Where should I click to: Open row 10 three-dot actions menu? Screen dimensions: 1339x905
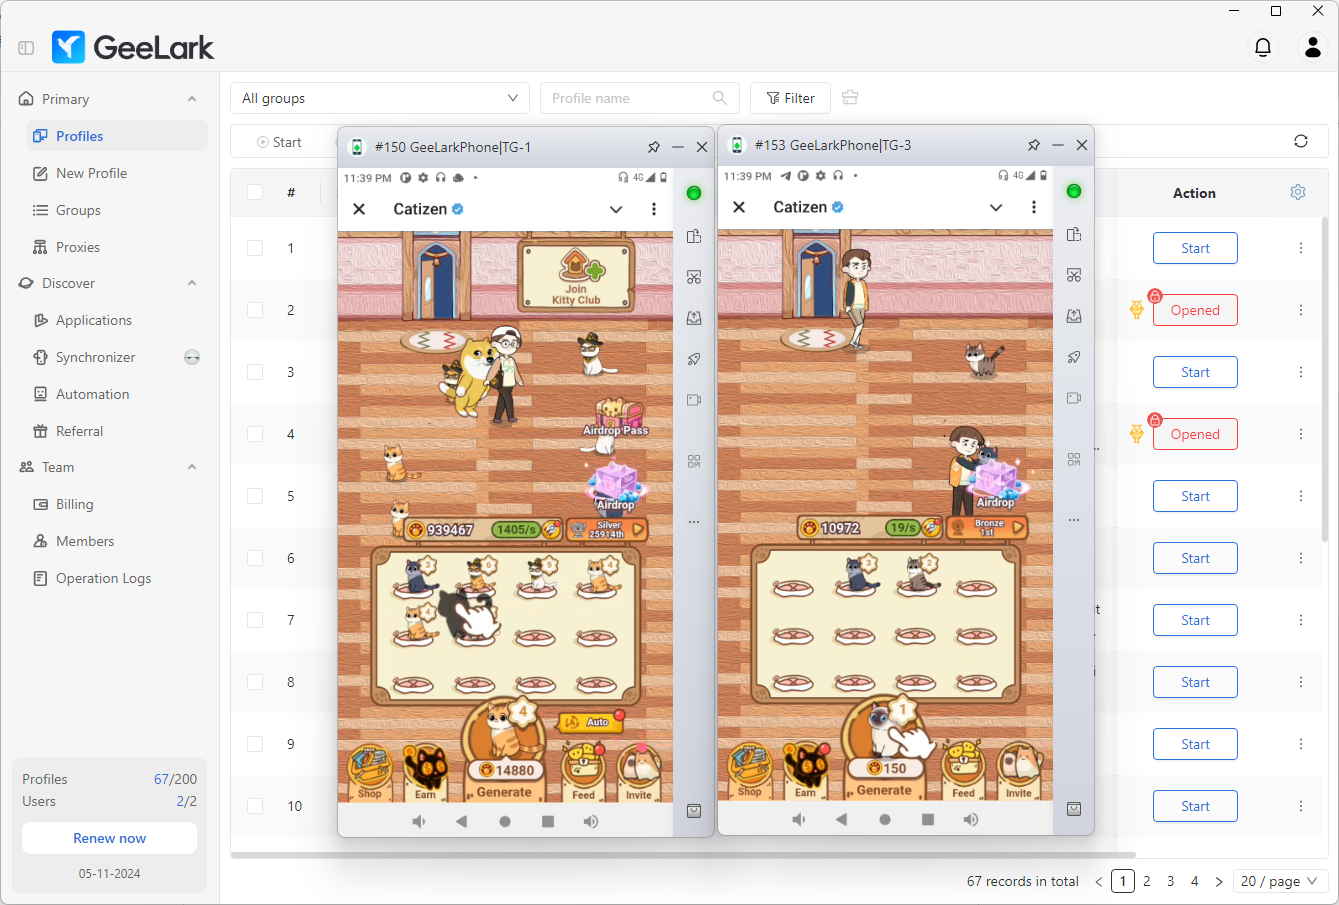[x=1301, y=806]
